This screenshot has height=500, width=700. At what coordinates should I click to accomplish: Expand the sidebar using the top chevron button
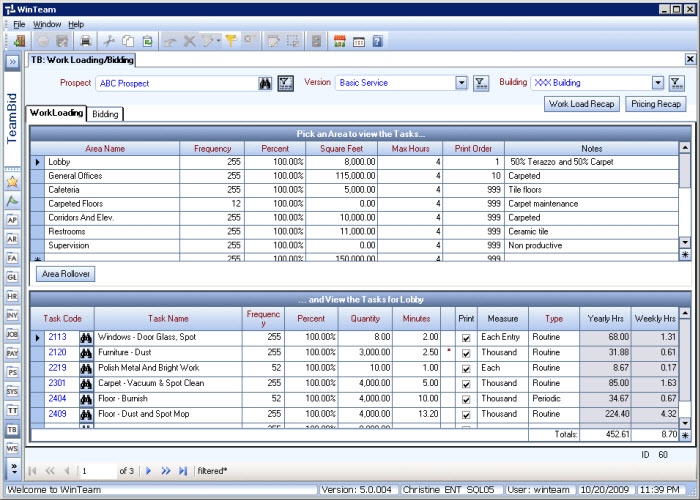[x=12, y=62]
